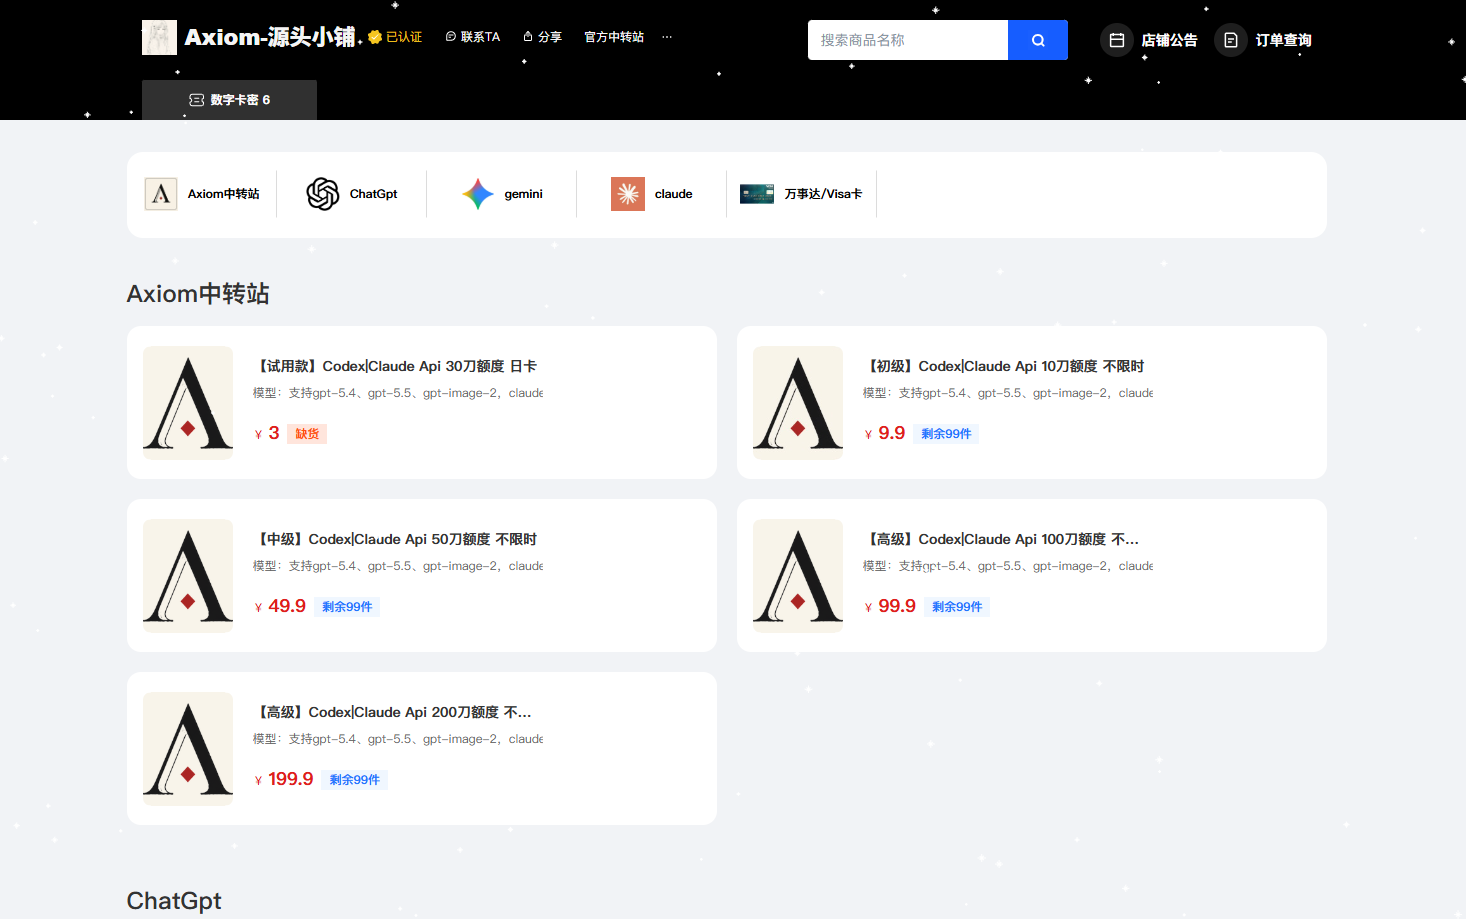Click model description under 中级 product
Image resolution: width=1466 pixels, height=919 pixels.
click(398, 566)
